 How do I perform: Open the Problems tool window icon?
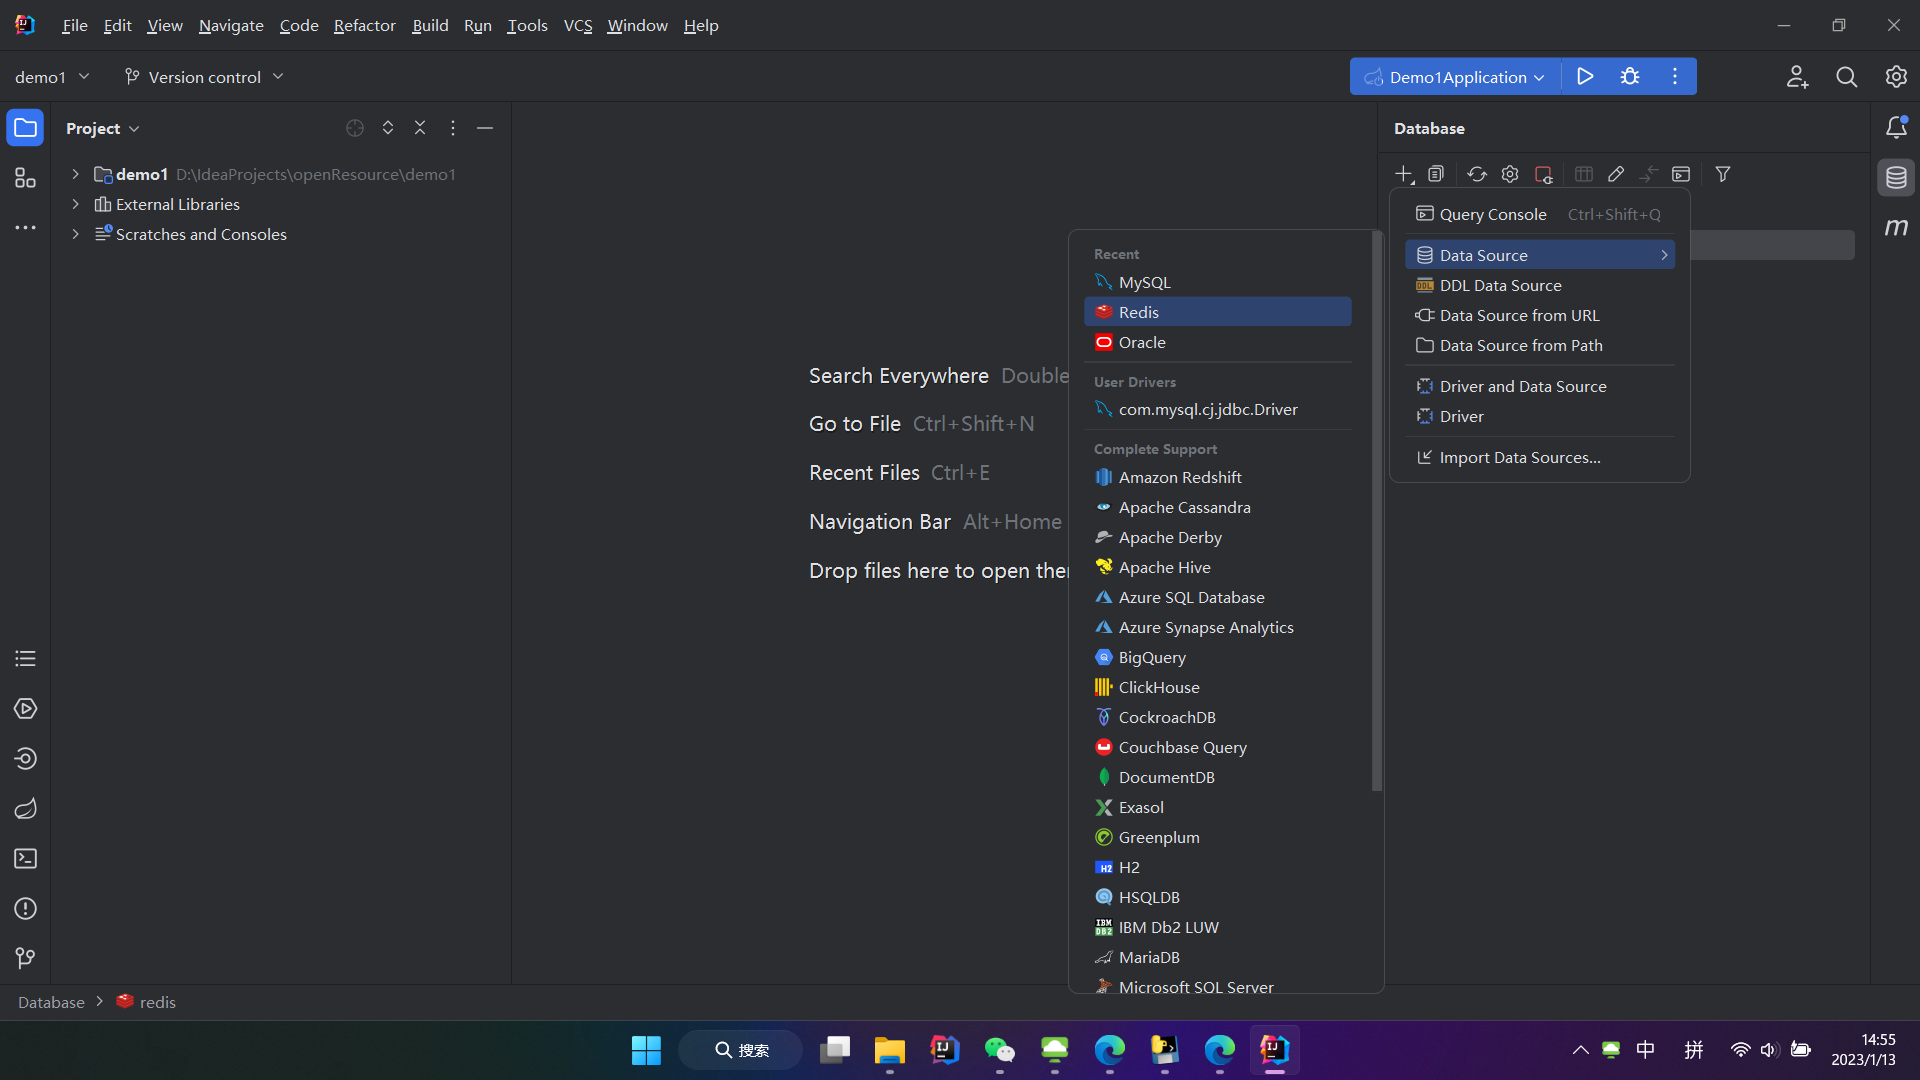point(26,909)
